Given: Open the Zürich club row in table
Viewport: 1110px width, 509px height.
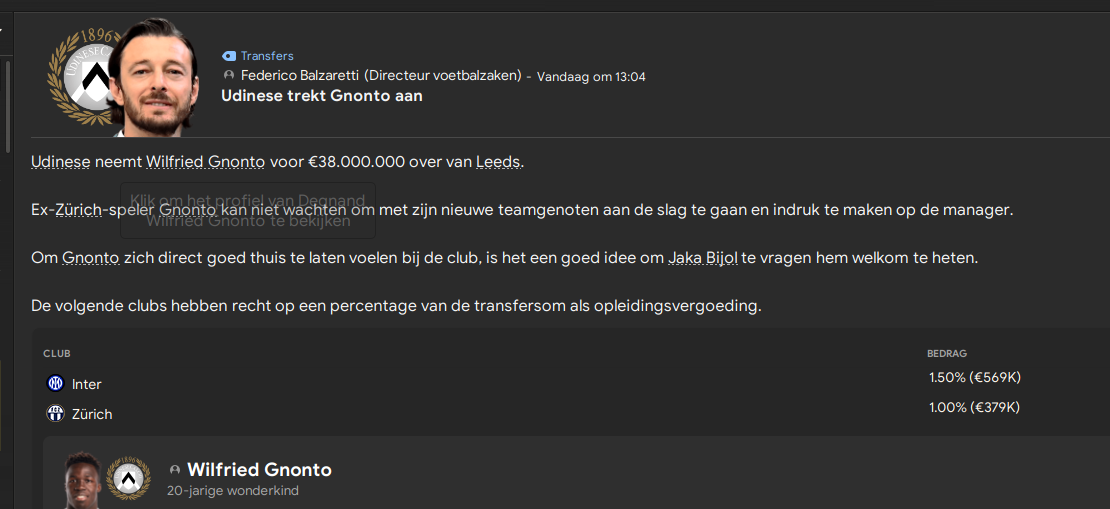Looking at the screenshot, I should coord(570,413).
